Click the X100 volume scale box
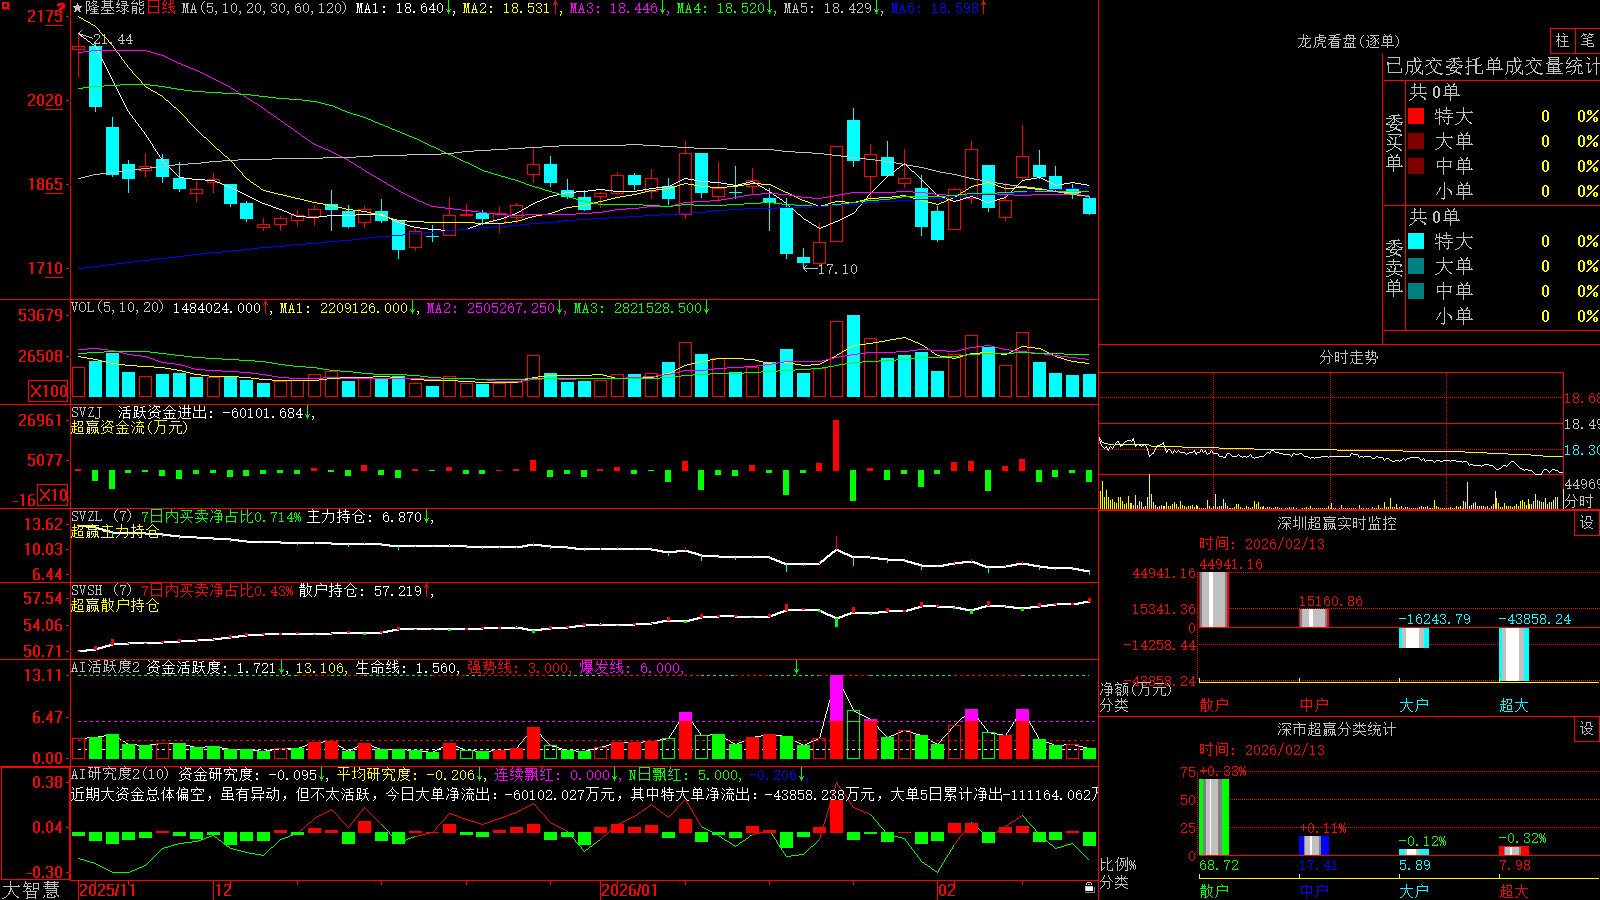 [48, 391]
